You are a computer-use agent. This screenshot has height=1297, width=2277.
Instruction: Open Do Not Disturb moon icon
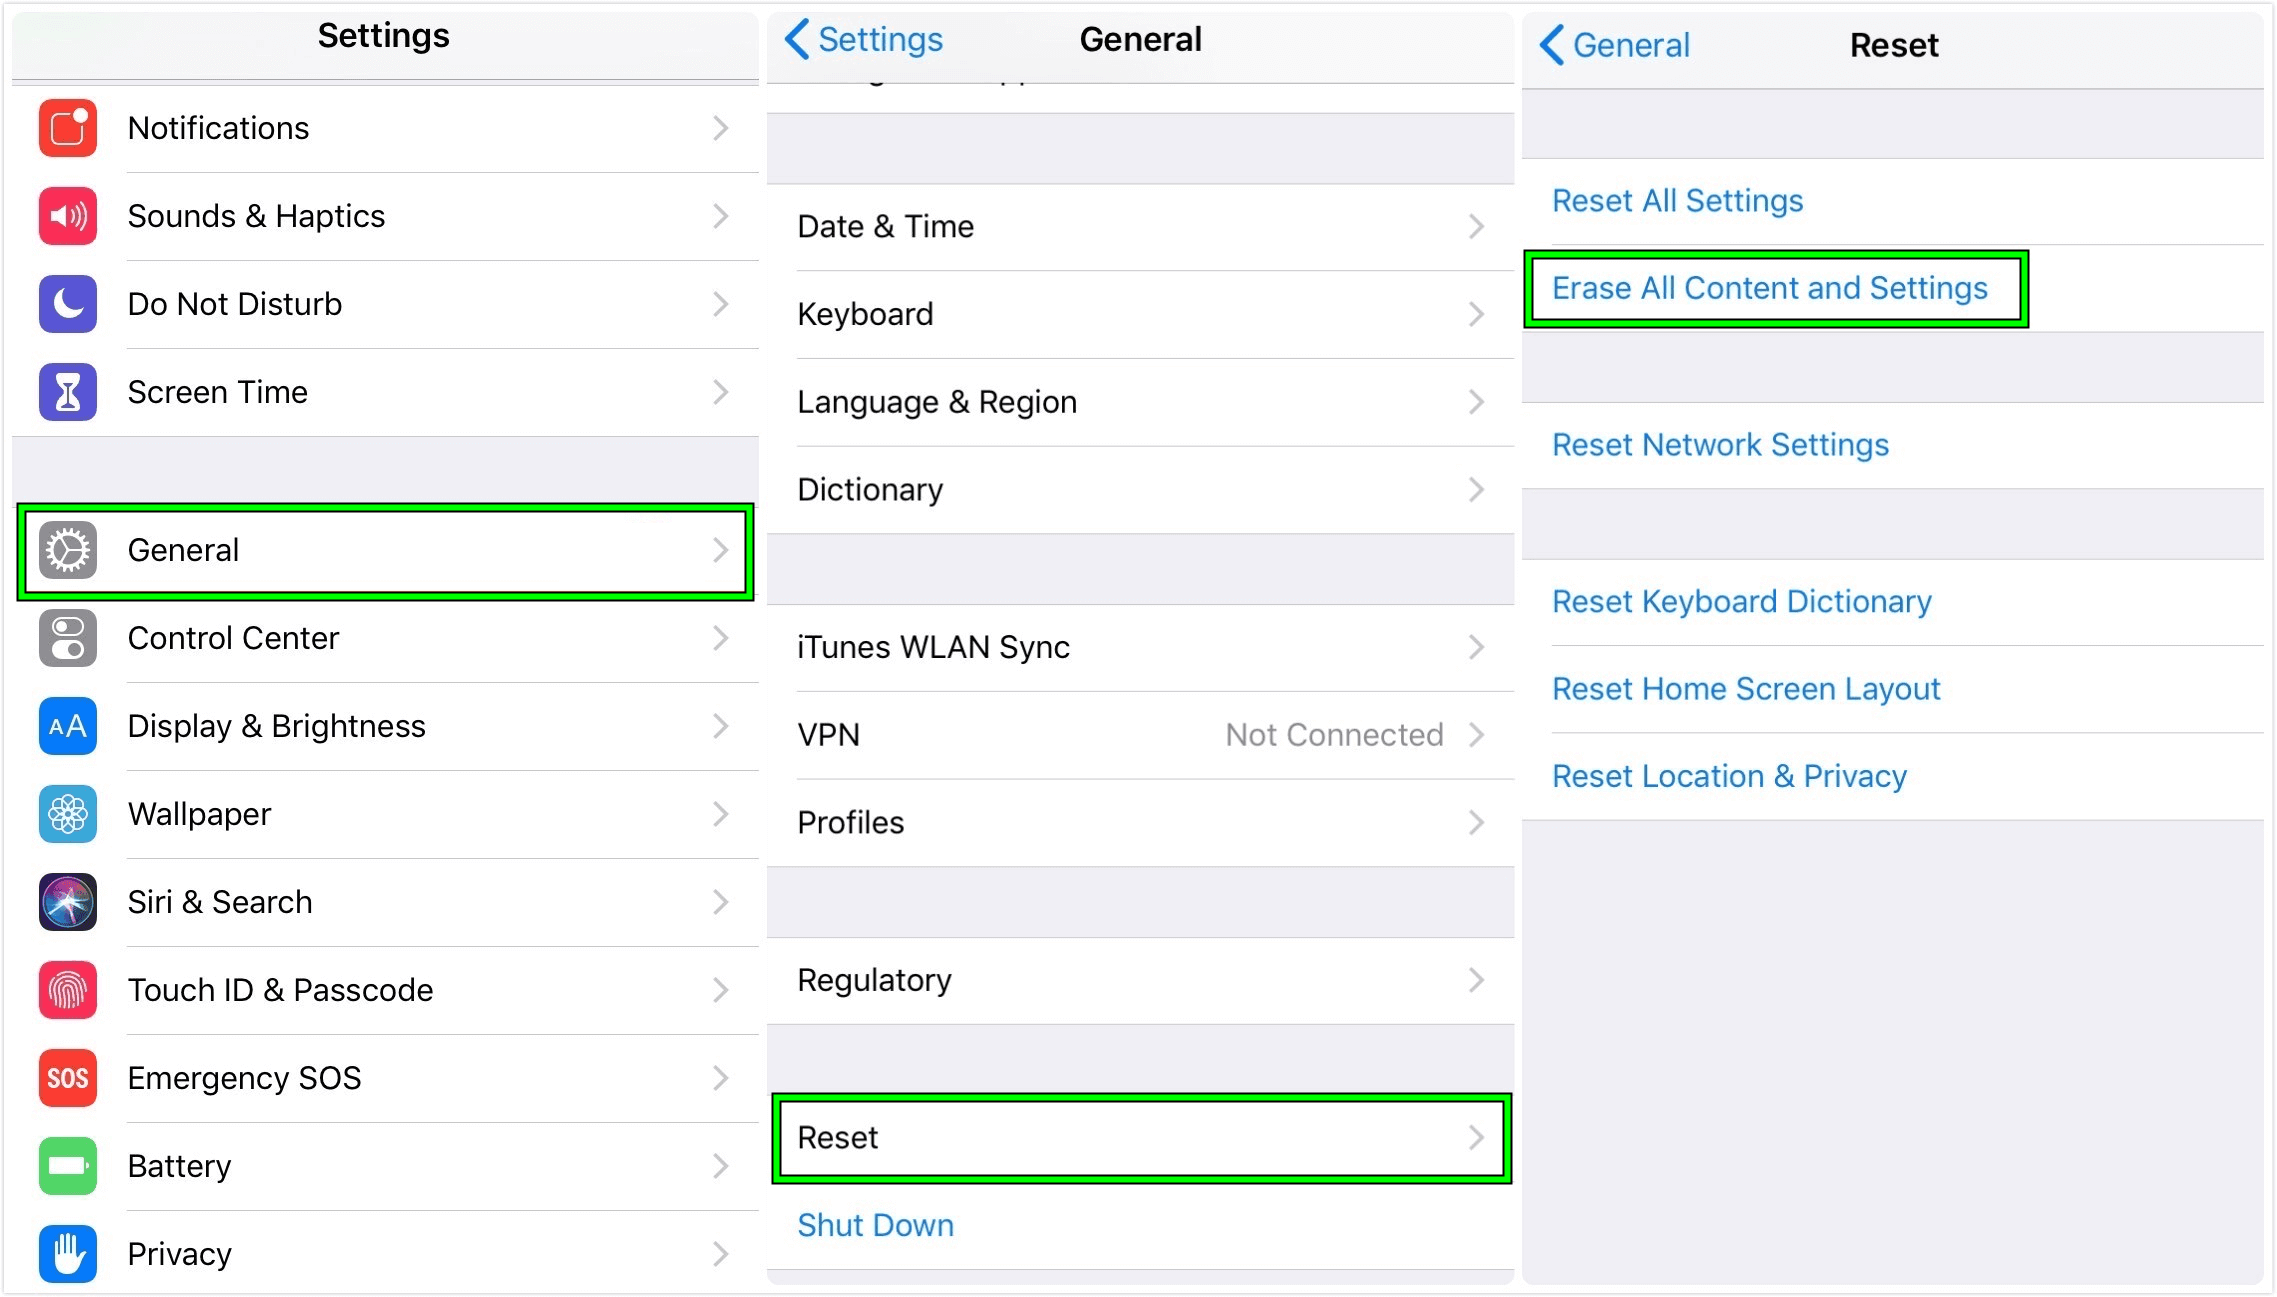click(66, 304)
